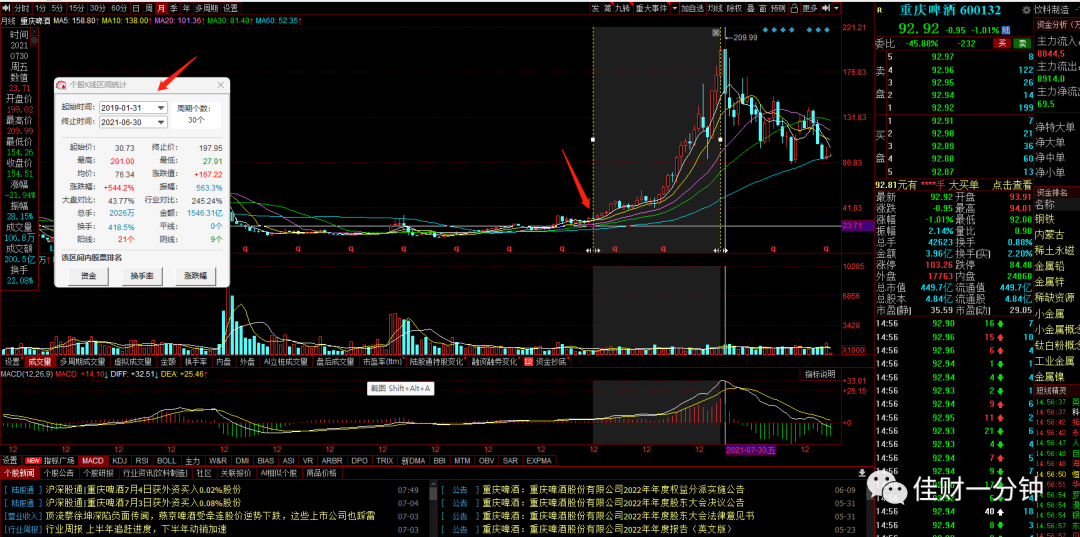Image resolution: width=1080 pixels, height=537 pixels.
Task: Click the download arrow icon in the news panel
Action: point(862,473)
